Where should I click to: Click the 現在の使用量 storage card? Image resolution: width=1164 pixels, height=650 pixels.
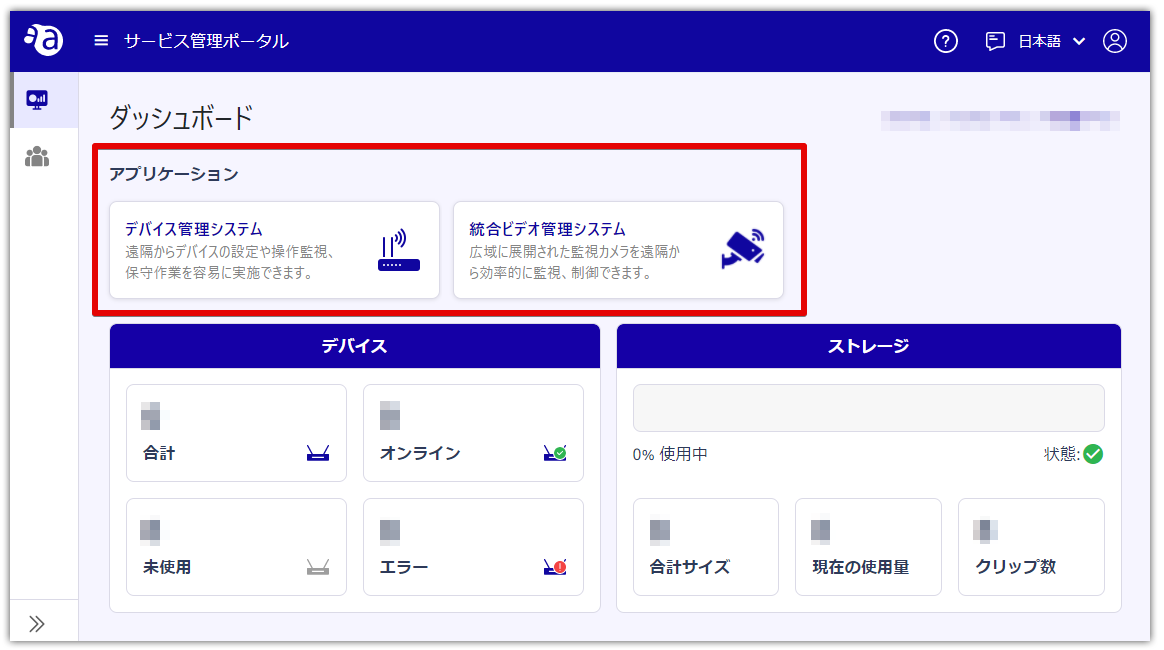868,547
